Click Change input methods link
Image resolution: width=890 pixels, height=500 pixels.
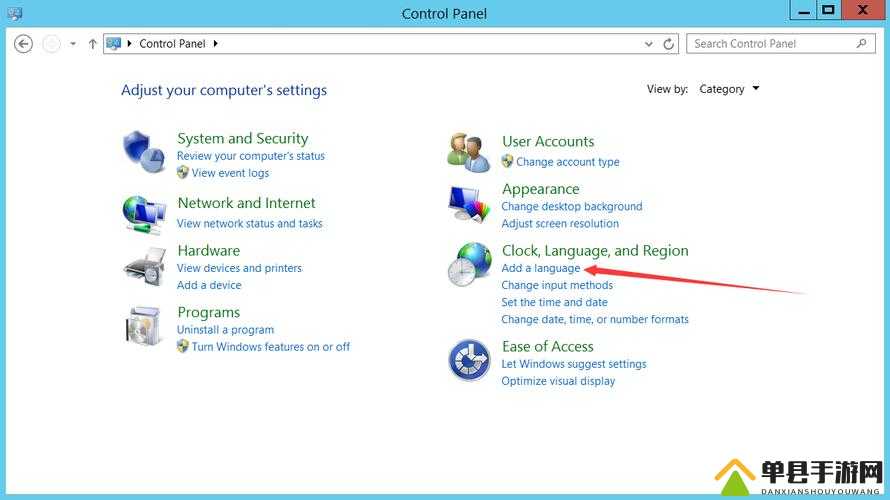(557, 285)
